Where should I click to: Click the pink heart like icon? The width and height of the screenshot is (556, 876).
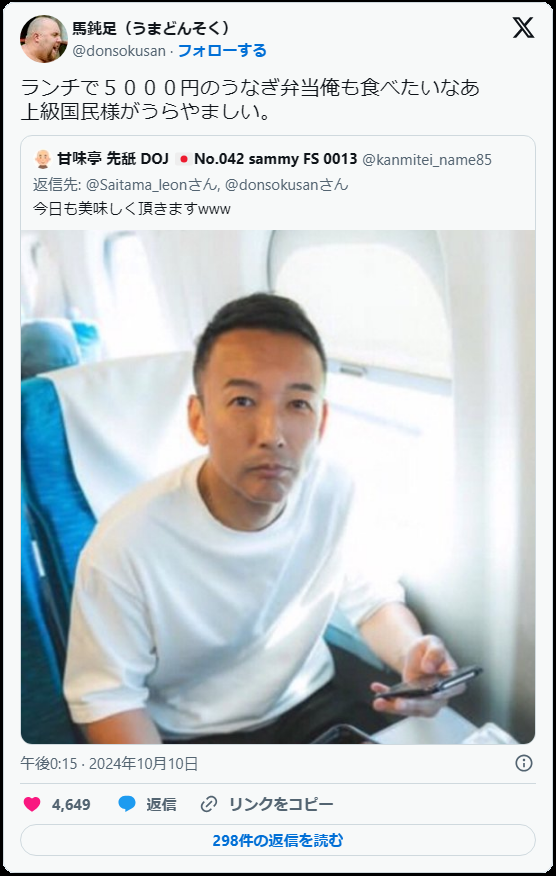click(32, 804)
